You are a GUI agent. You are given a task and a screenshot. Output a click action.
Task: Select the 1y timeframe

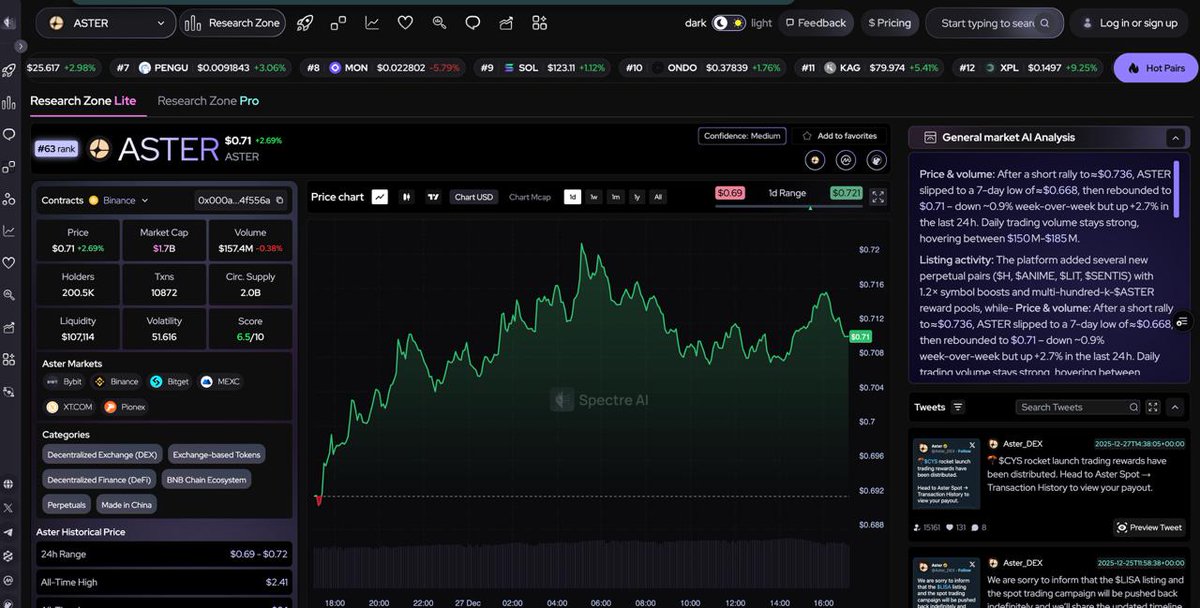[637, 197]
